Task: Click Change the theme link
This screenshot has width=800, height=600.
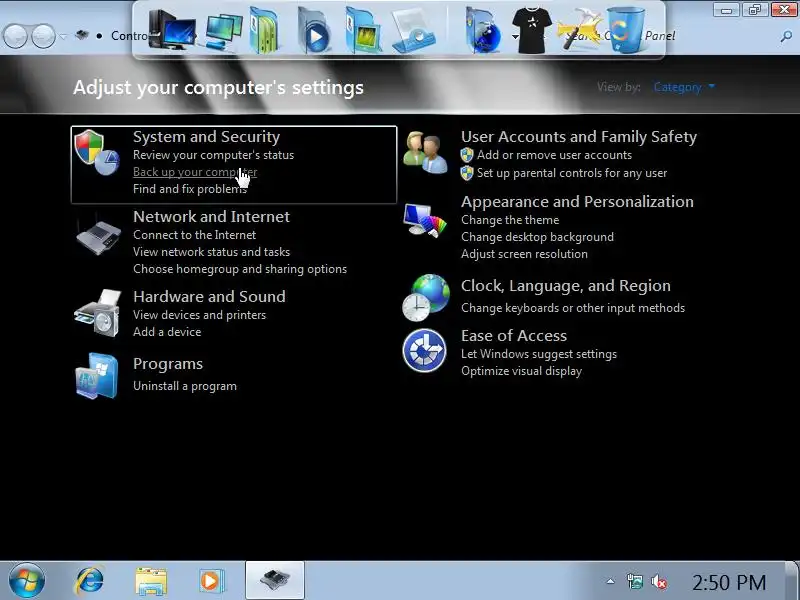Action: [510, 220]
